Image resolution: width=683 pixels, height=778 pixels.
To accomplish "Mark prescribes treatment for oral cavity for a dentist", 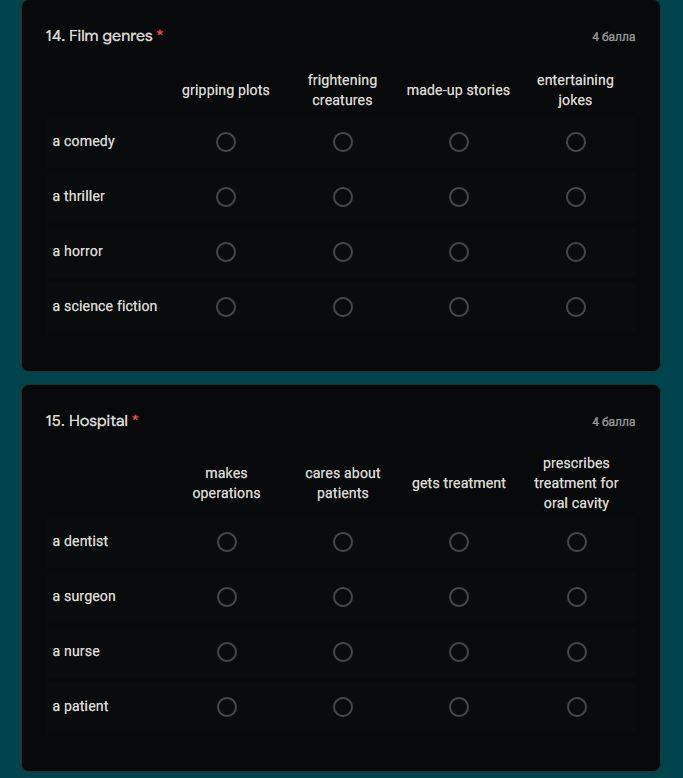I will (x=576, y=542).
